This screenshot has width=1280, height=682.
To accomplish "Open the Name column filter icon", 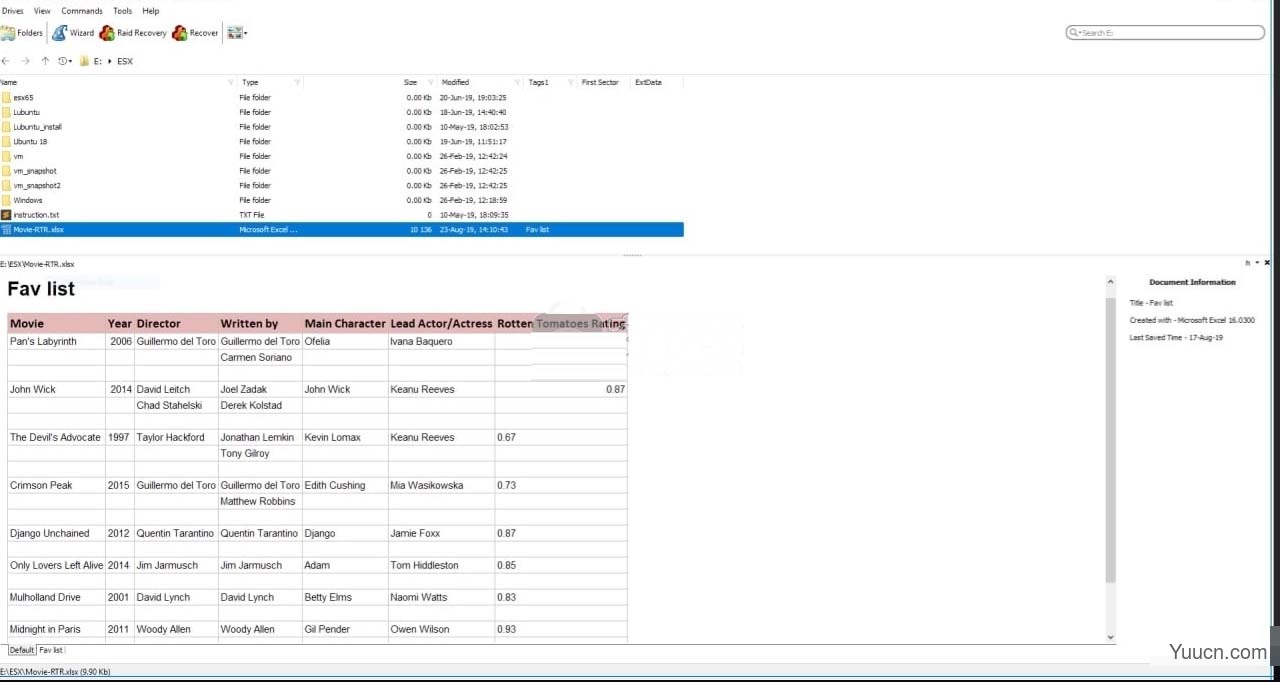I will [231, 82].
